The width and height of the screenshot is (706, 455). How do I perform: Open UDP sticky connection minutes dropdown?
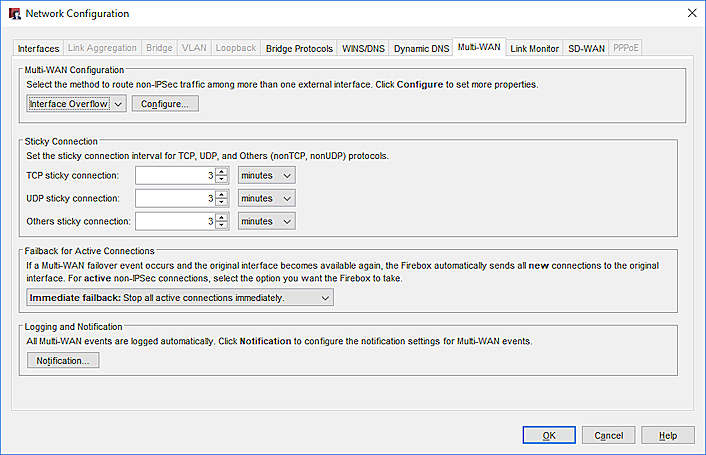(267, 198)
